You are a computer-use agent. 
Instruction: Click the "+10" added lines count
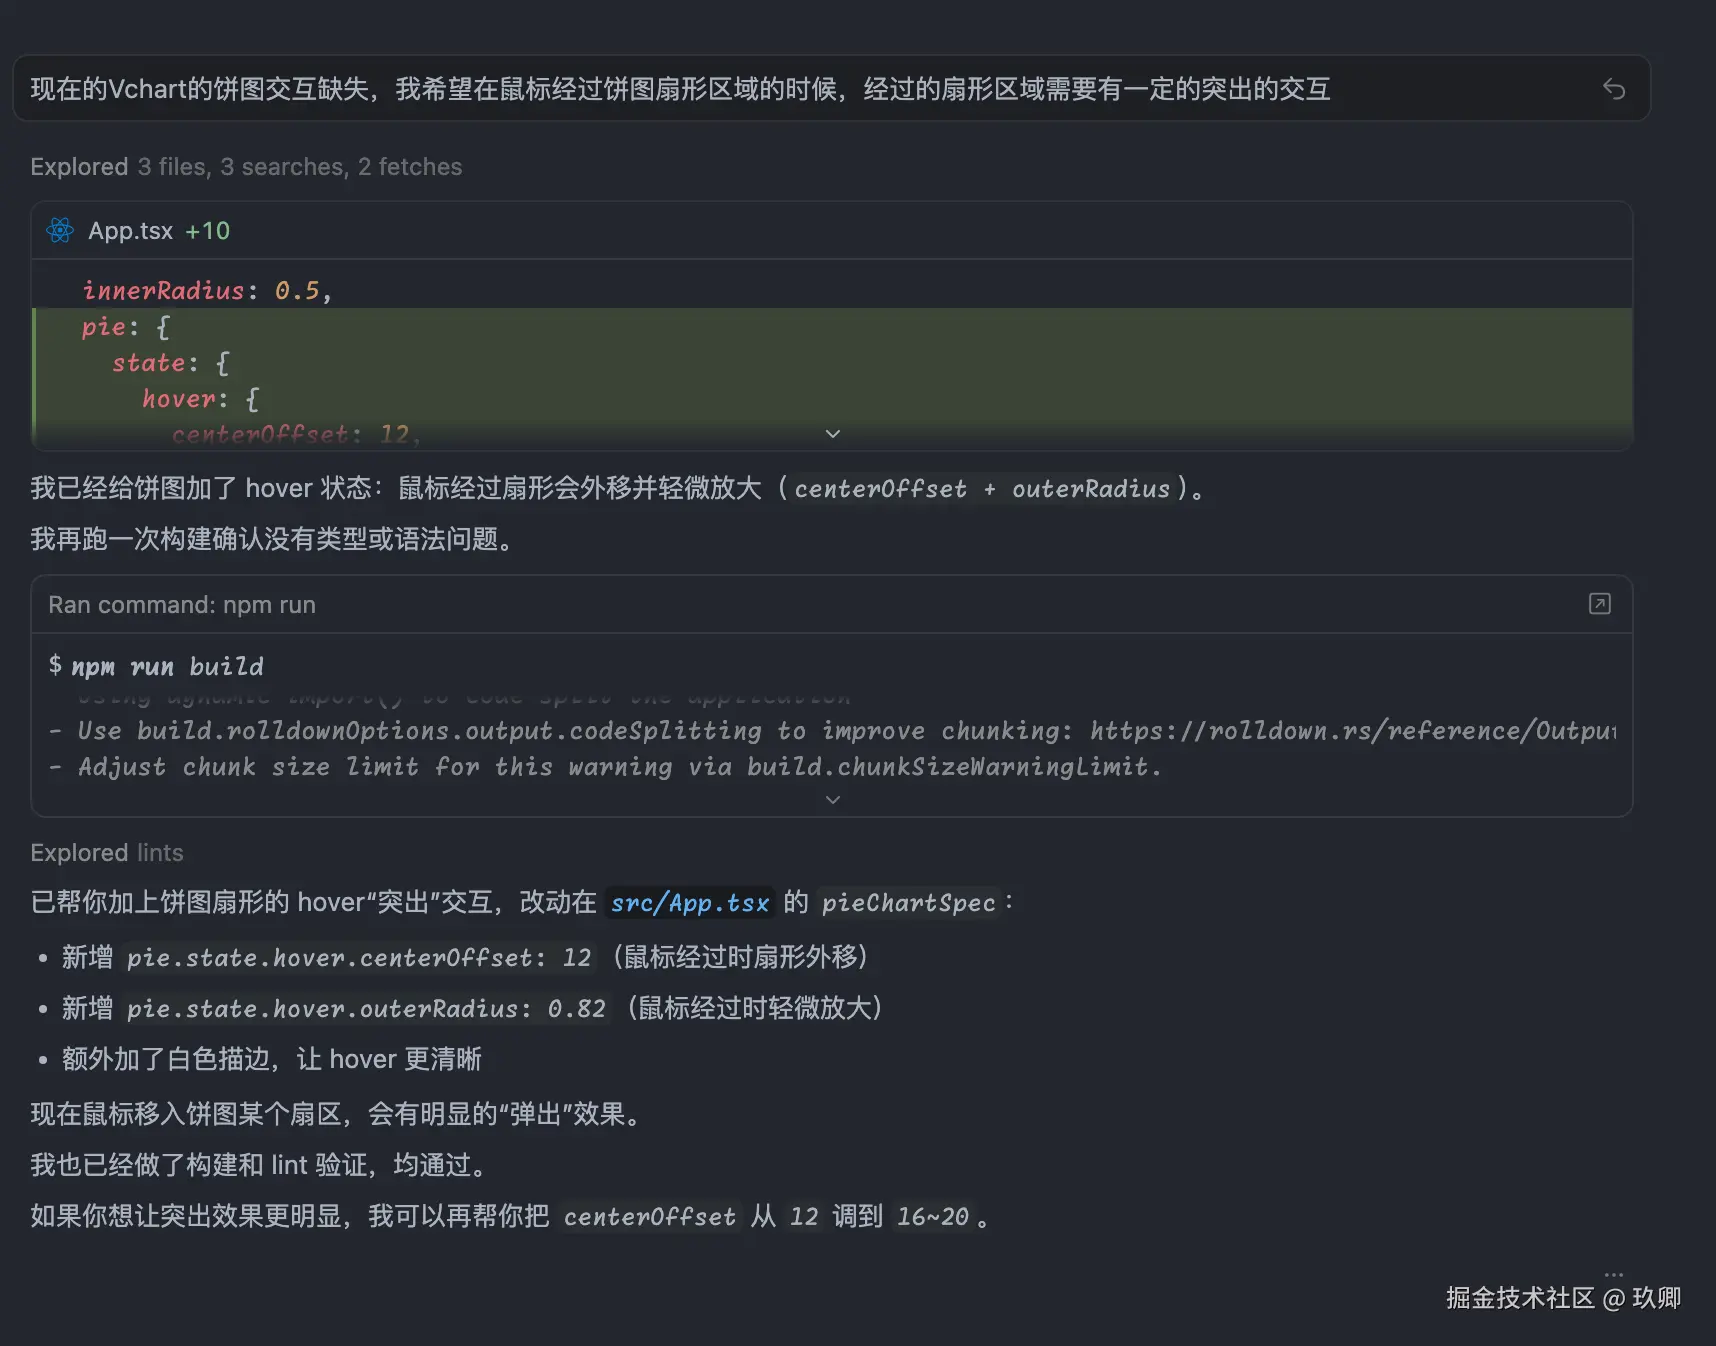point(207,231)
